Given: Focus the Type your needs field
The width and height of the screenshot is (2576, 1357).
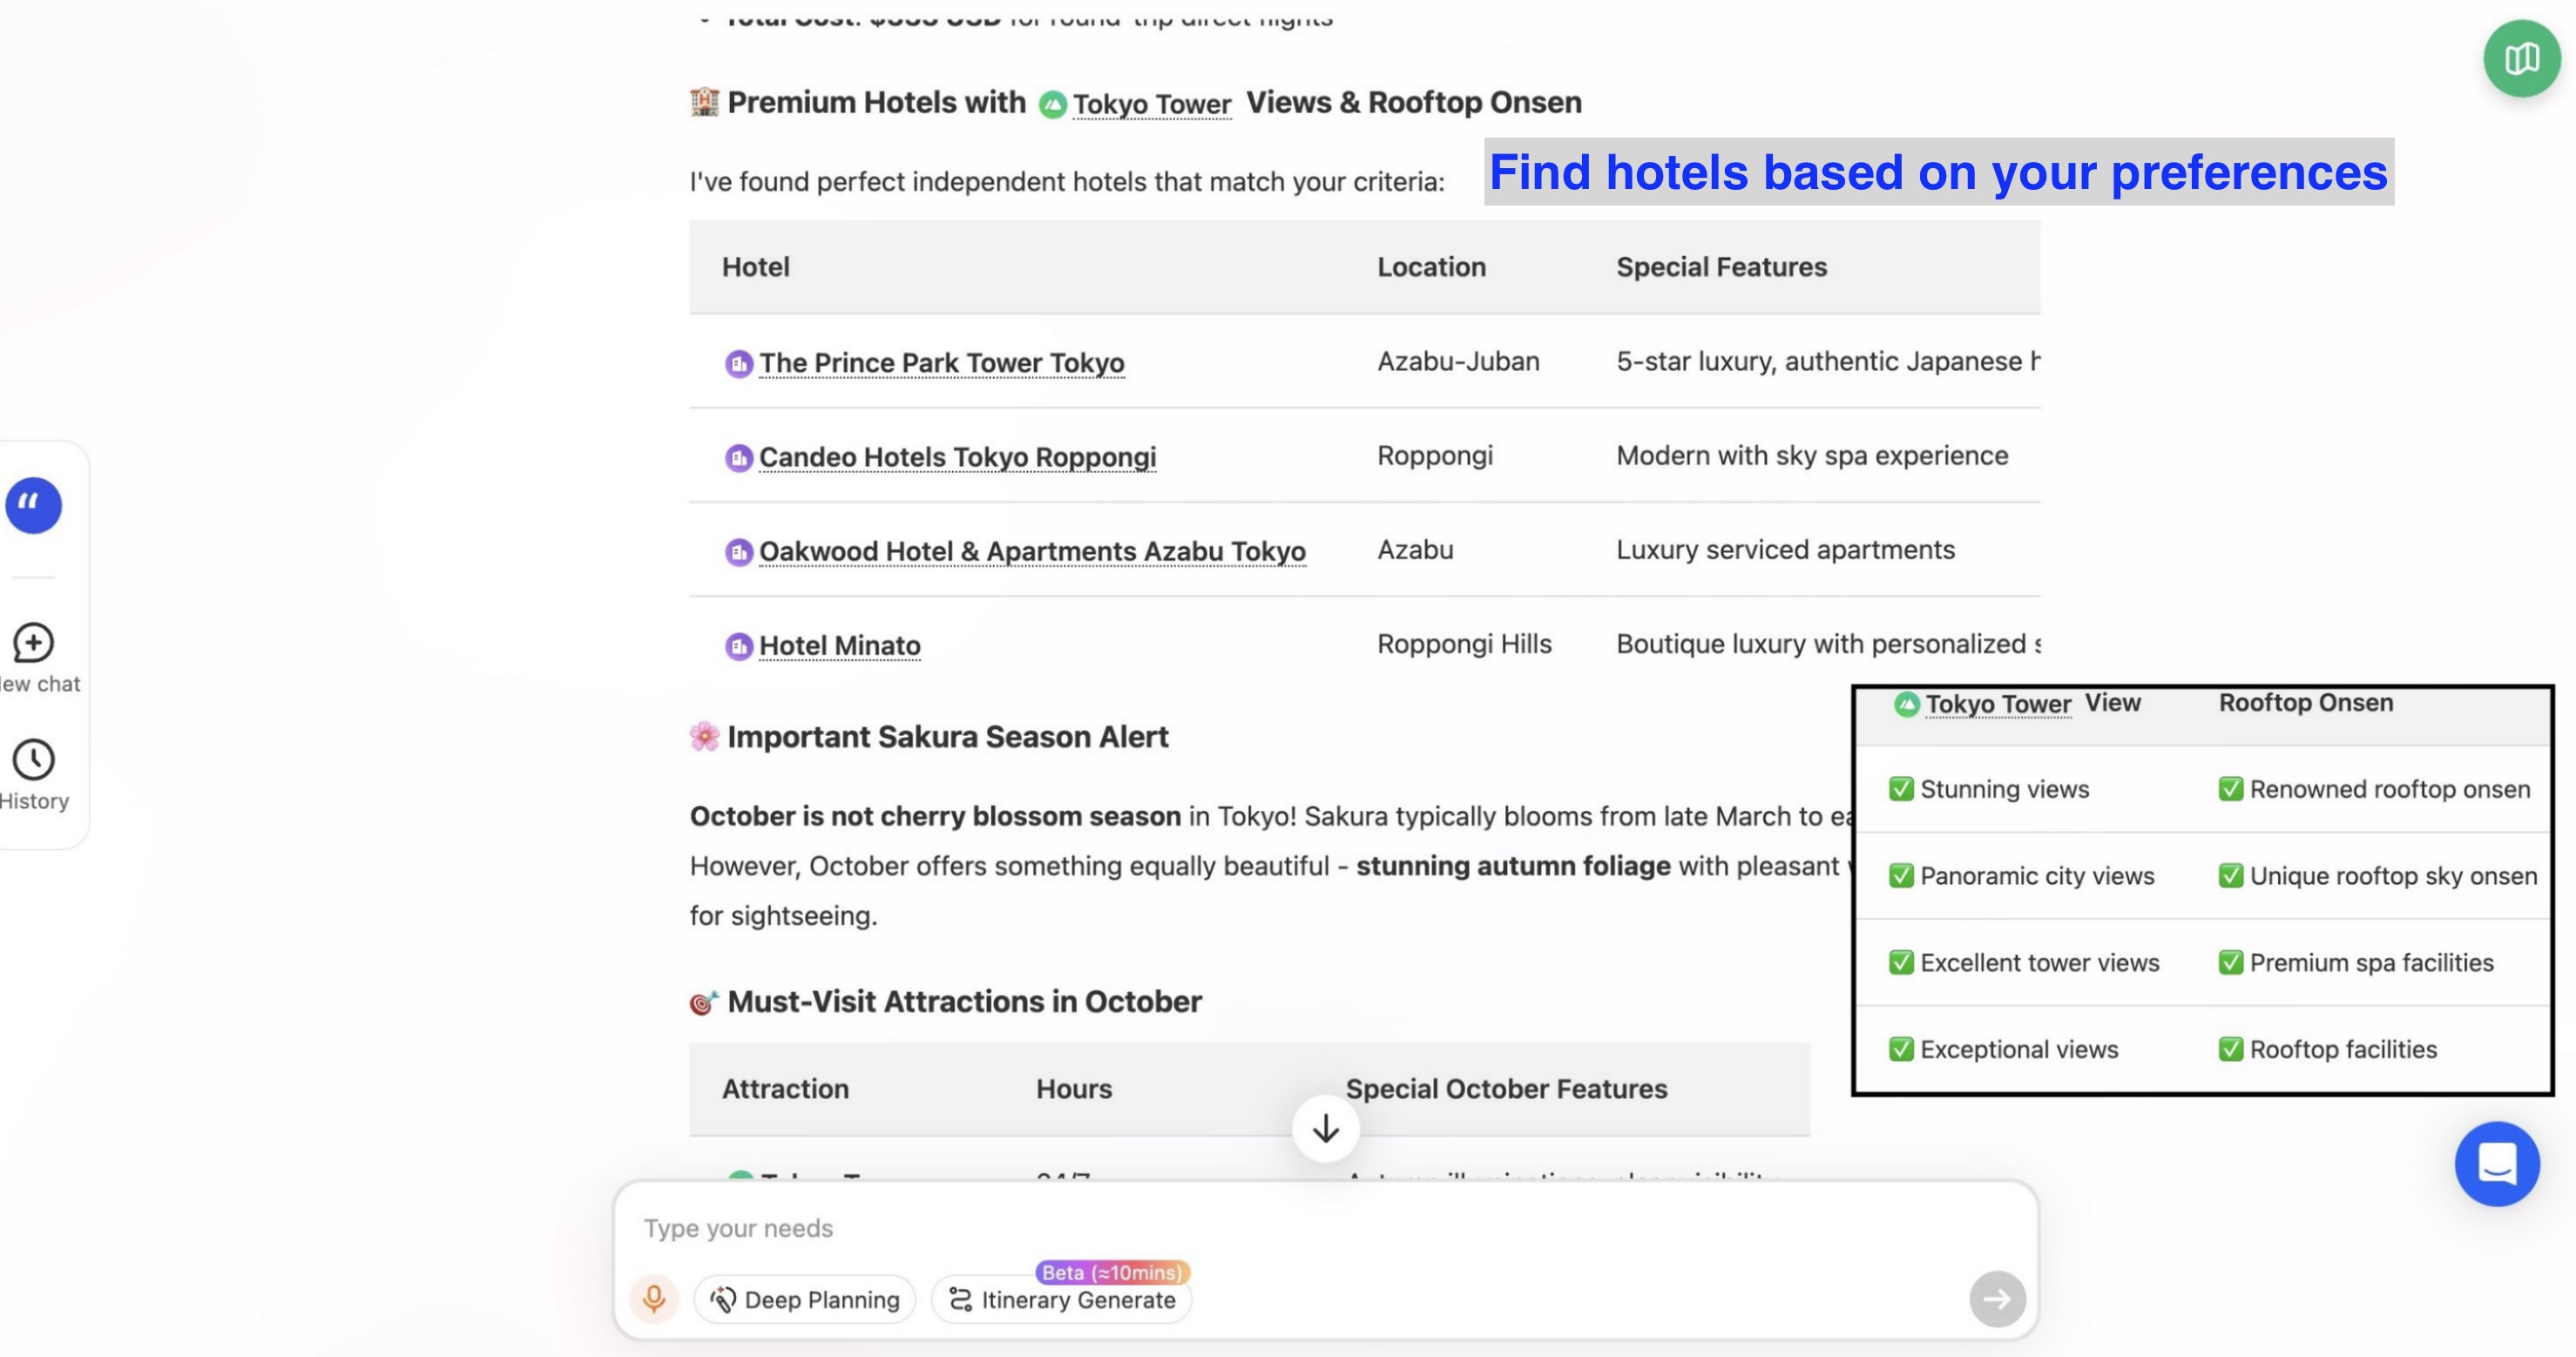Looking at the screenshot, I should coord(1325,1227).
